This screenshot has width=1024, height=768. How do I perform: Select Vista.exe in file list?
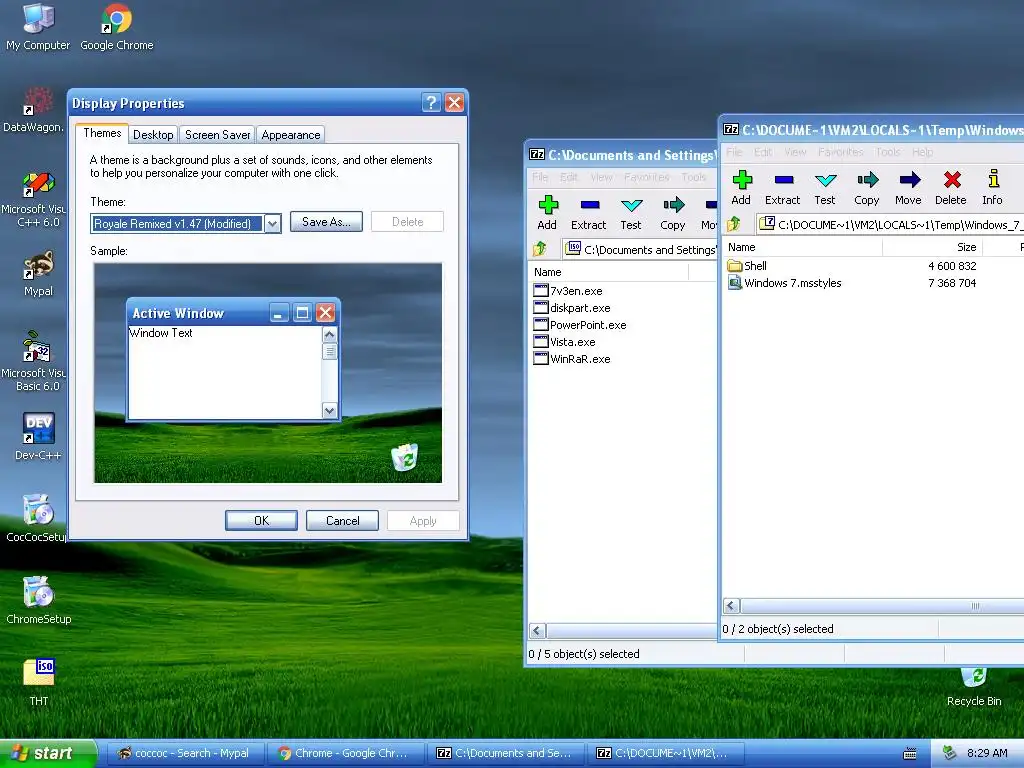click(x=564, y=342)
